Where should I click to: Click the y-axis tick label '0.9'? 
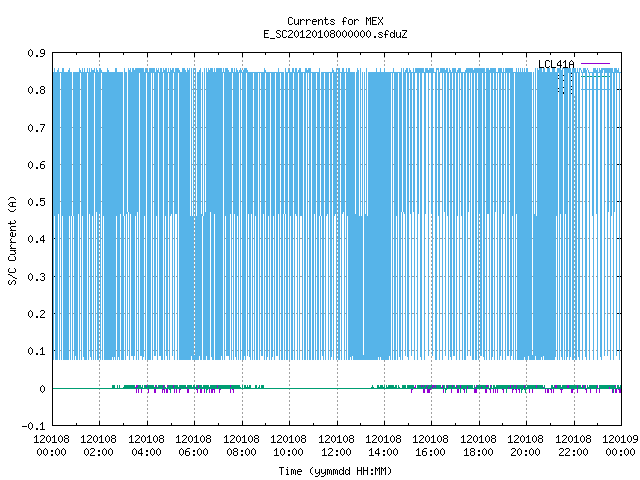pyautogui.click(x=36, y=53)
